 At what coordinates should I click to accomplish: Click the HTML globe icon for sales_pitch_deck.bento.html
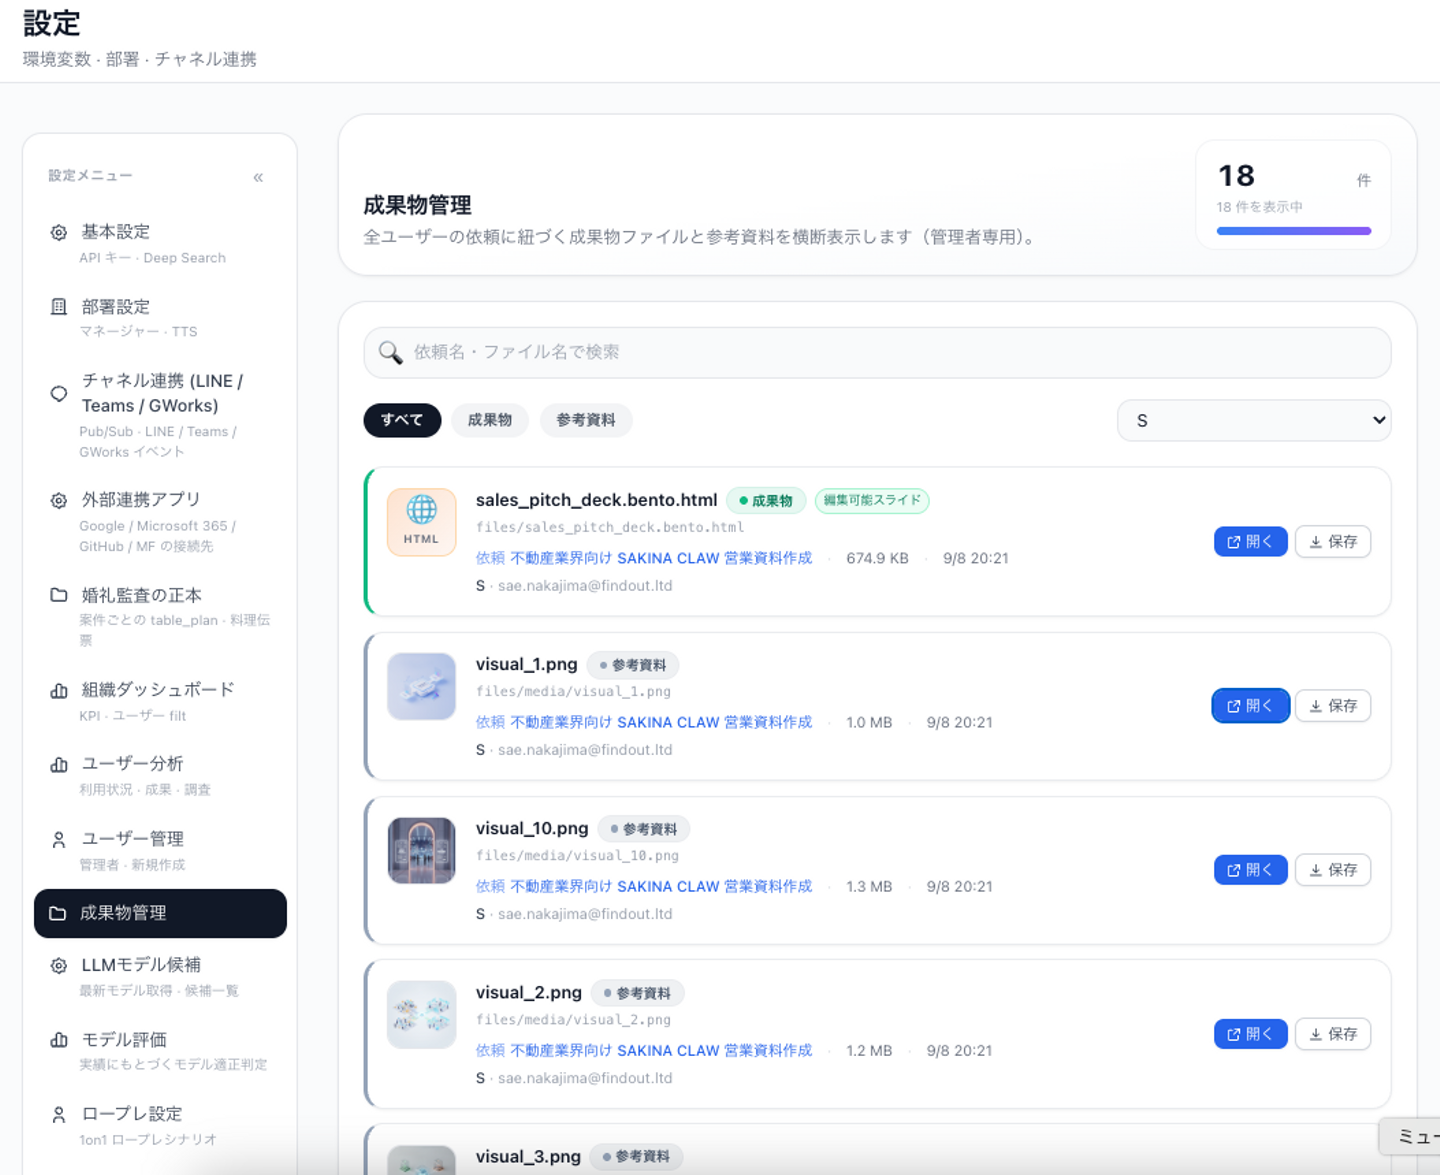point(422,522)
